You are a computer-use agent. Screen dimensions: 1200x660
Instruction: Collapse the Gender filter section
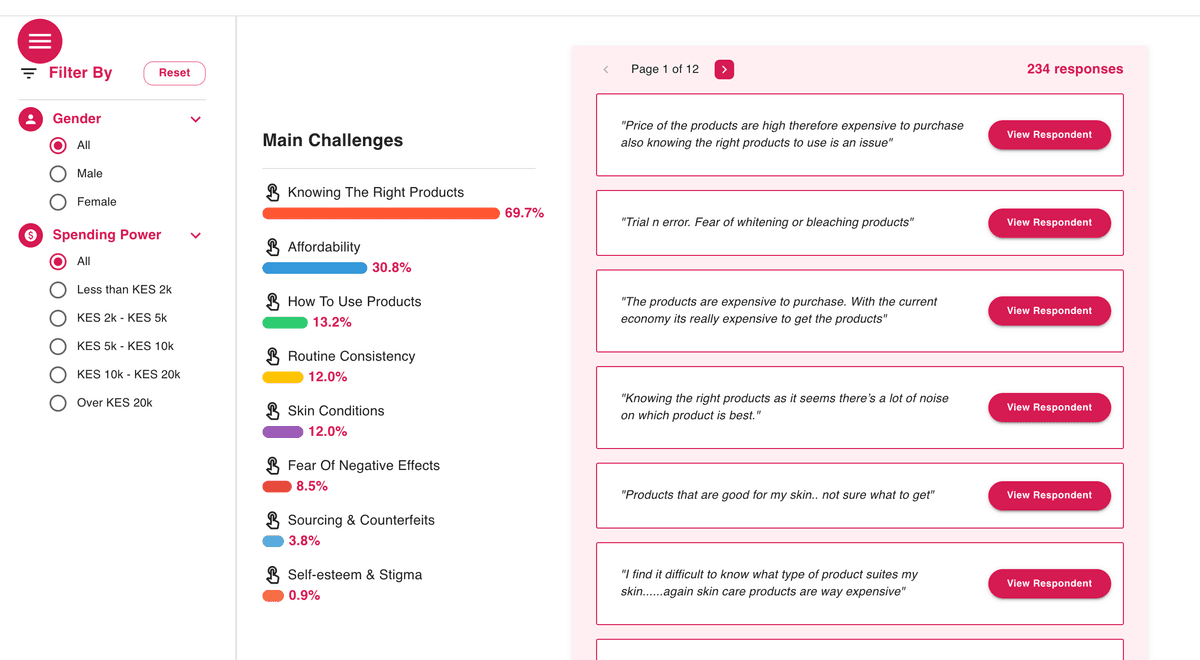[x=196, y=119]
